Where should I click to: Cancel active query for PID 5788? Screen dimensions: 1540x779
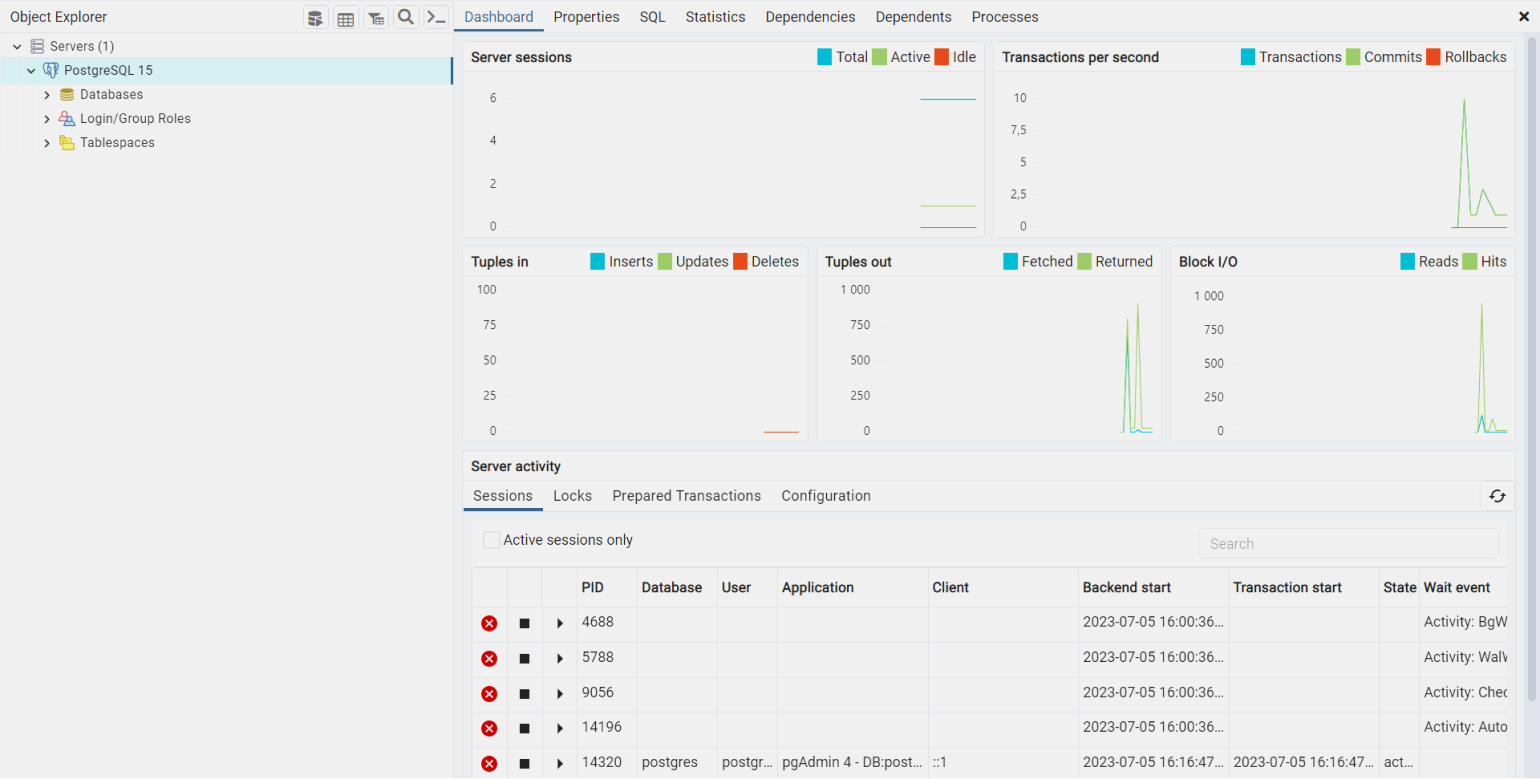[x=524, y=659]
